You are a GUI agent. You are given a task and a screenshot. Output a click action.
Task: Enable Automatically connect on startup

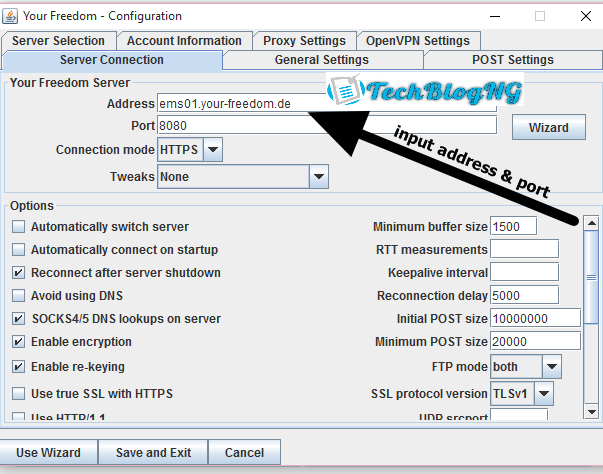pyautogui.click(x=18, y=250)
